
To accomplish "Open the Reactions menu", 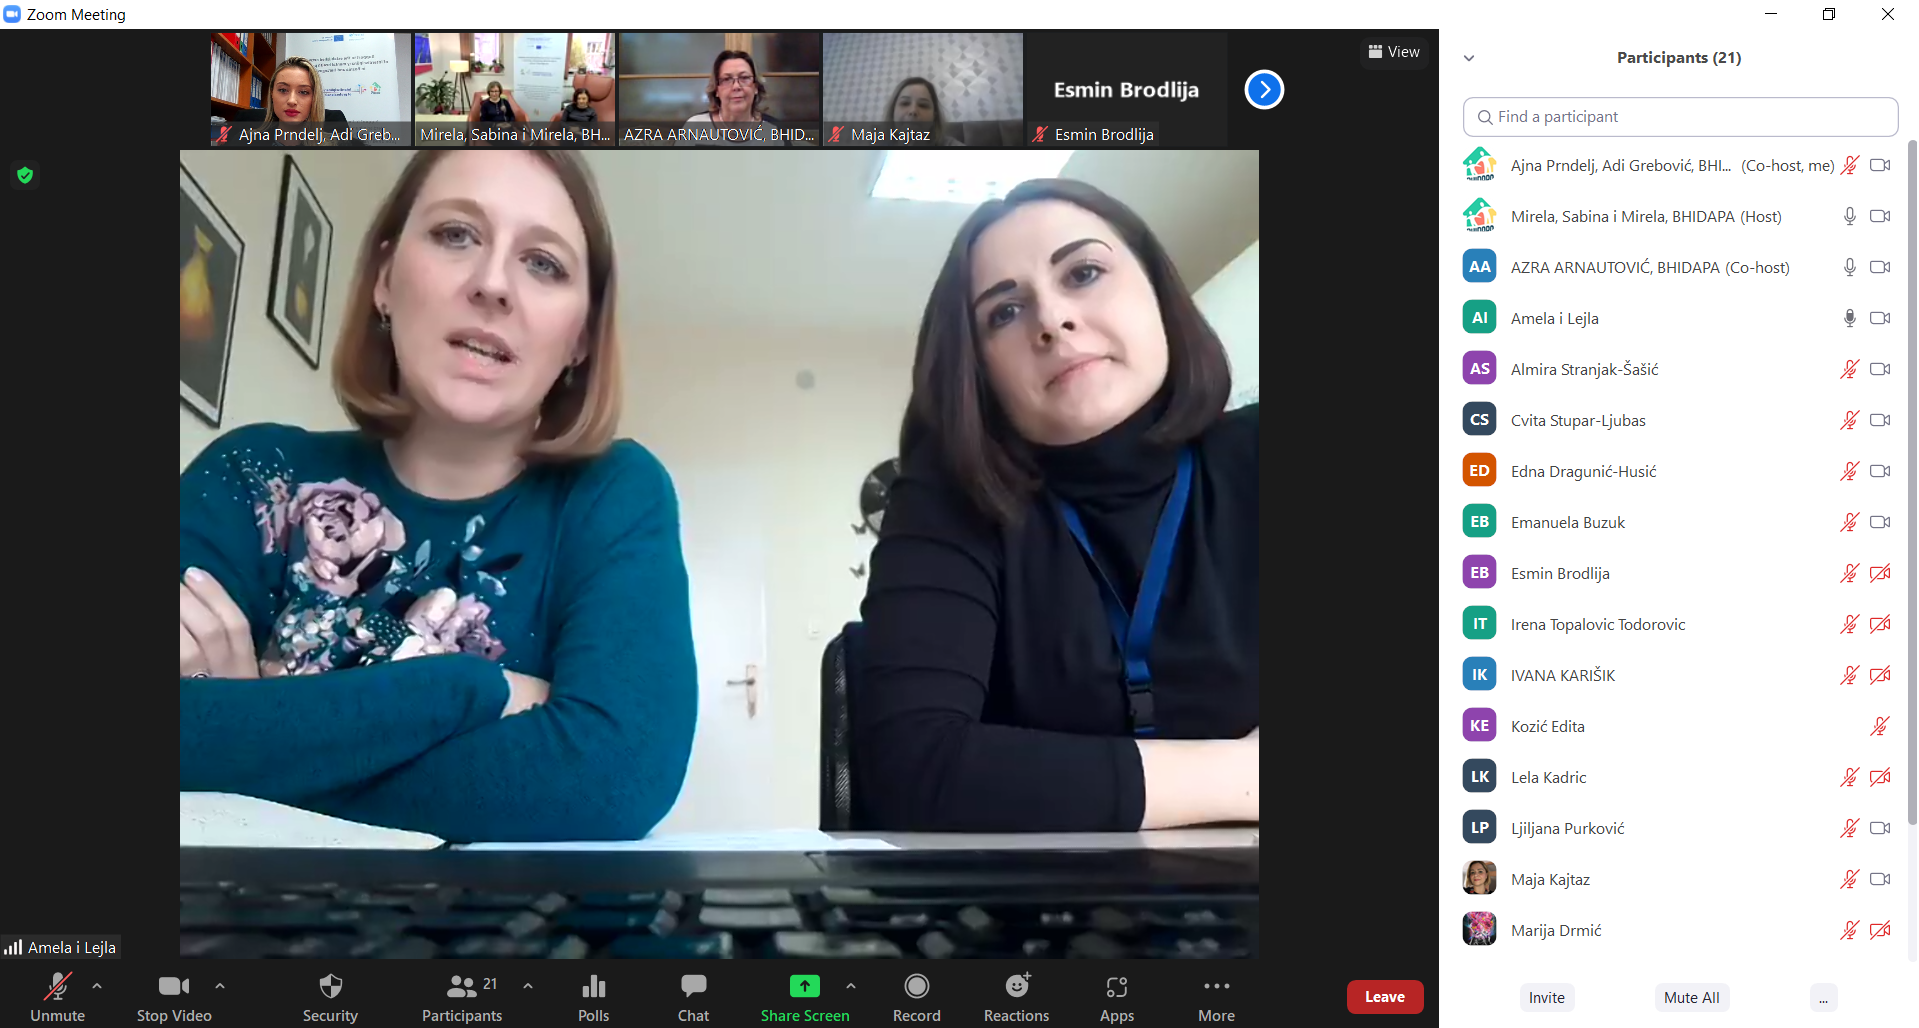I will (1016, 997).
